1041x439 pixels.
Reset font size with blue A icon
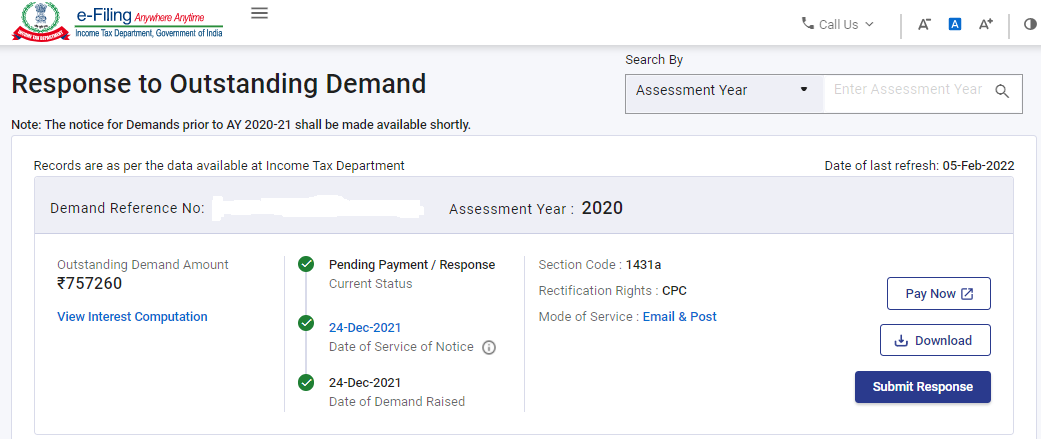955,25
